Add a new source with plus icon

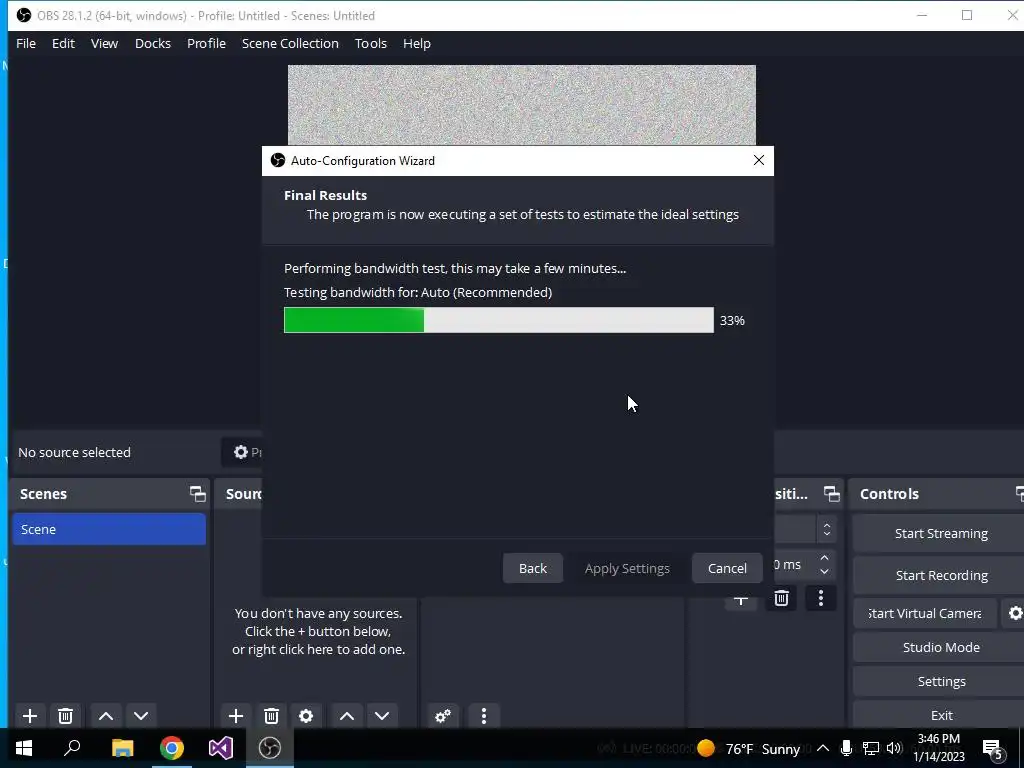(x=236, y=716)
